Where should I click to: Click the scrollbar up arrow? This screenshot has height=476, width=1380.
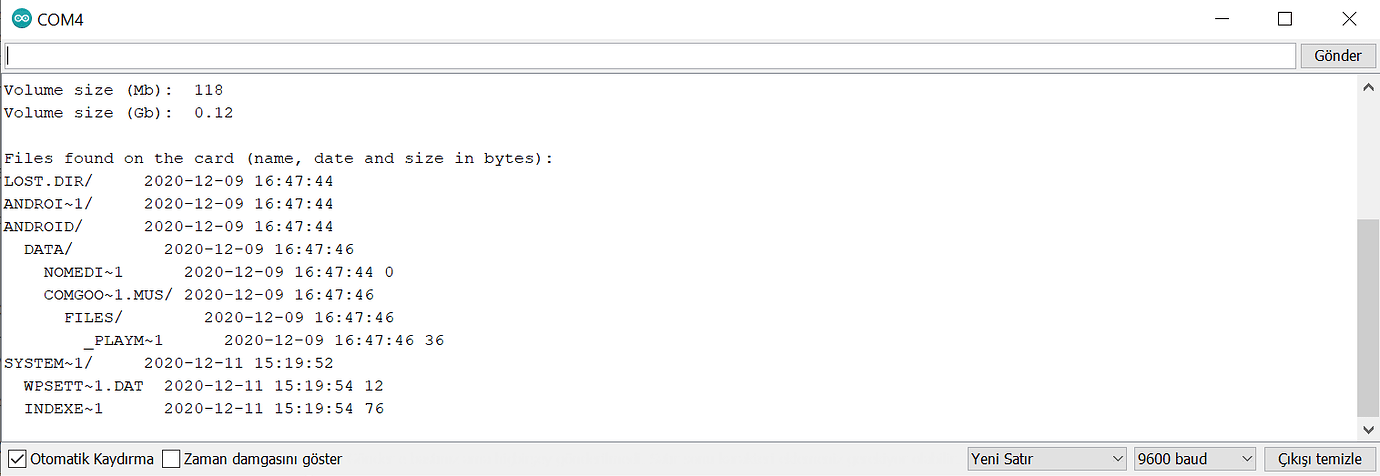point(1368,88)
